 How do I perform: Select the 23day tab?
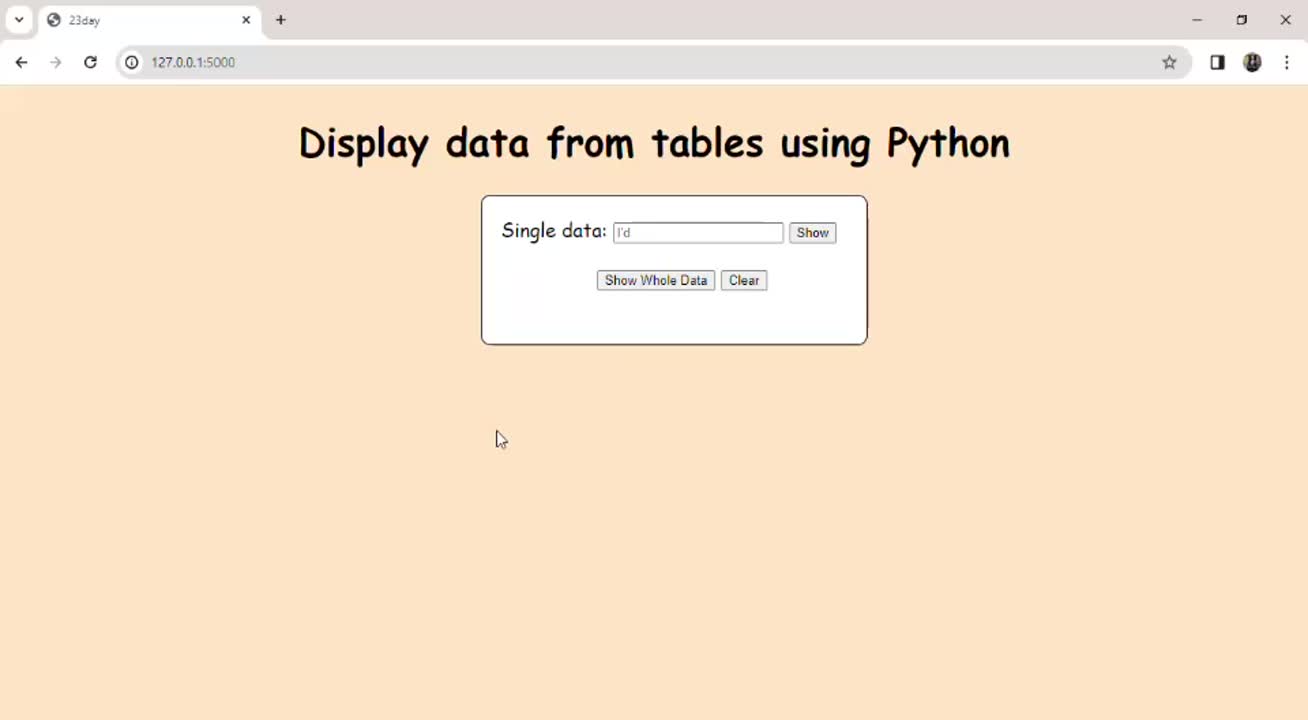click(140, 20)
